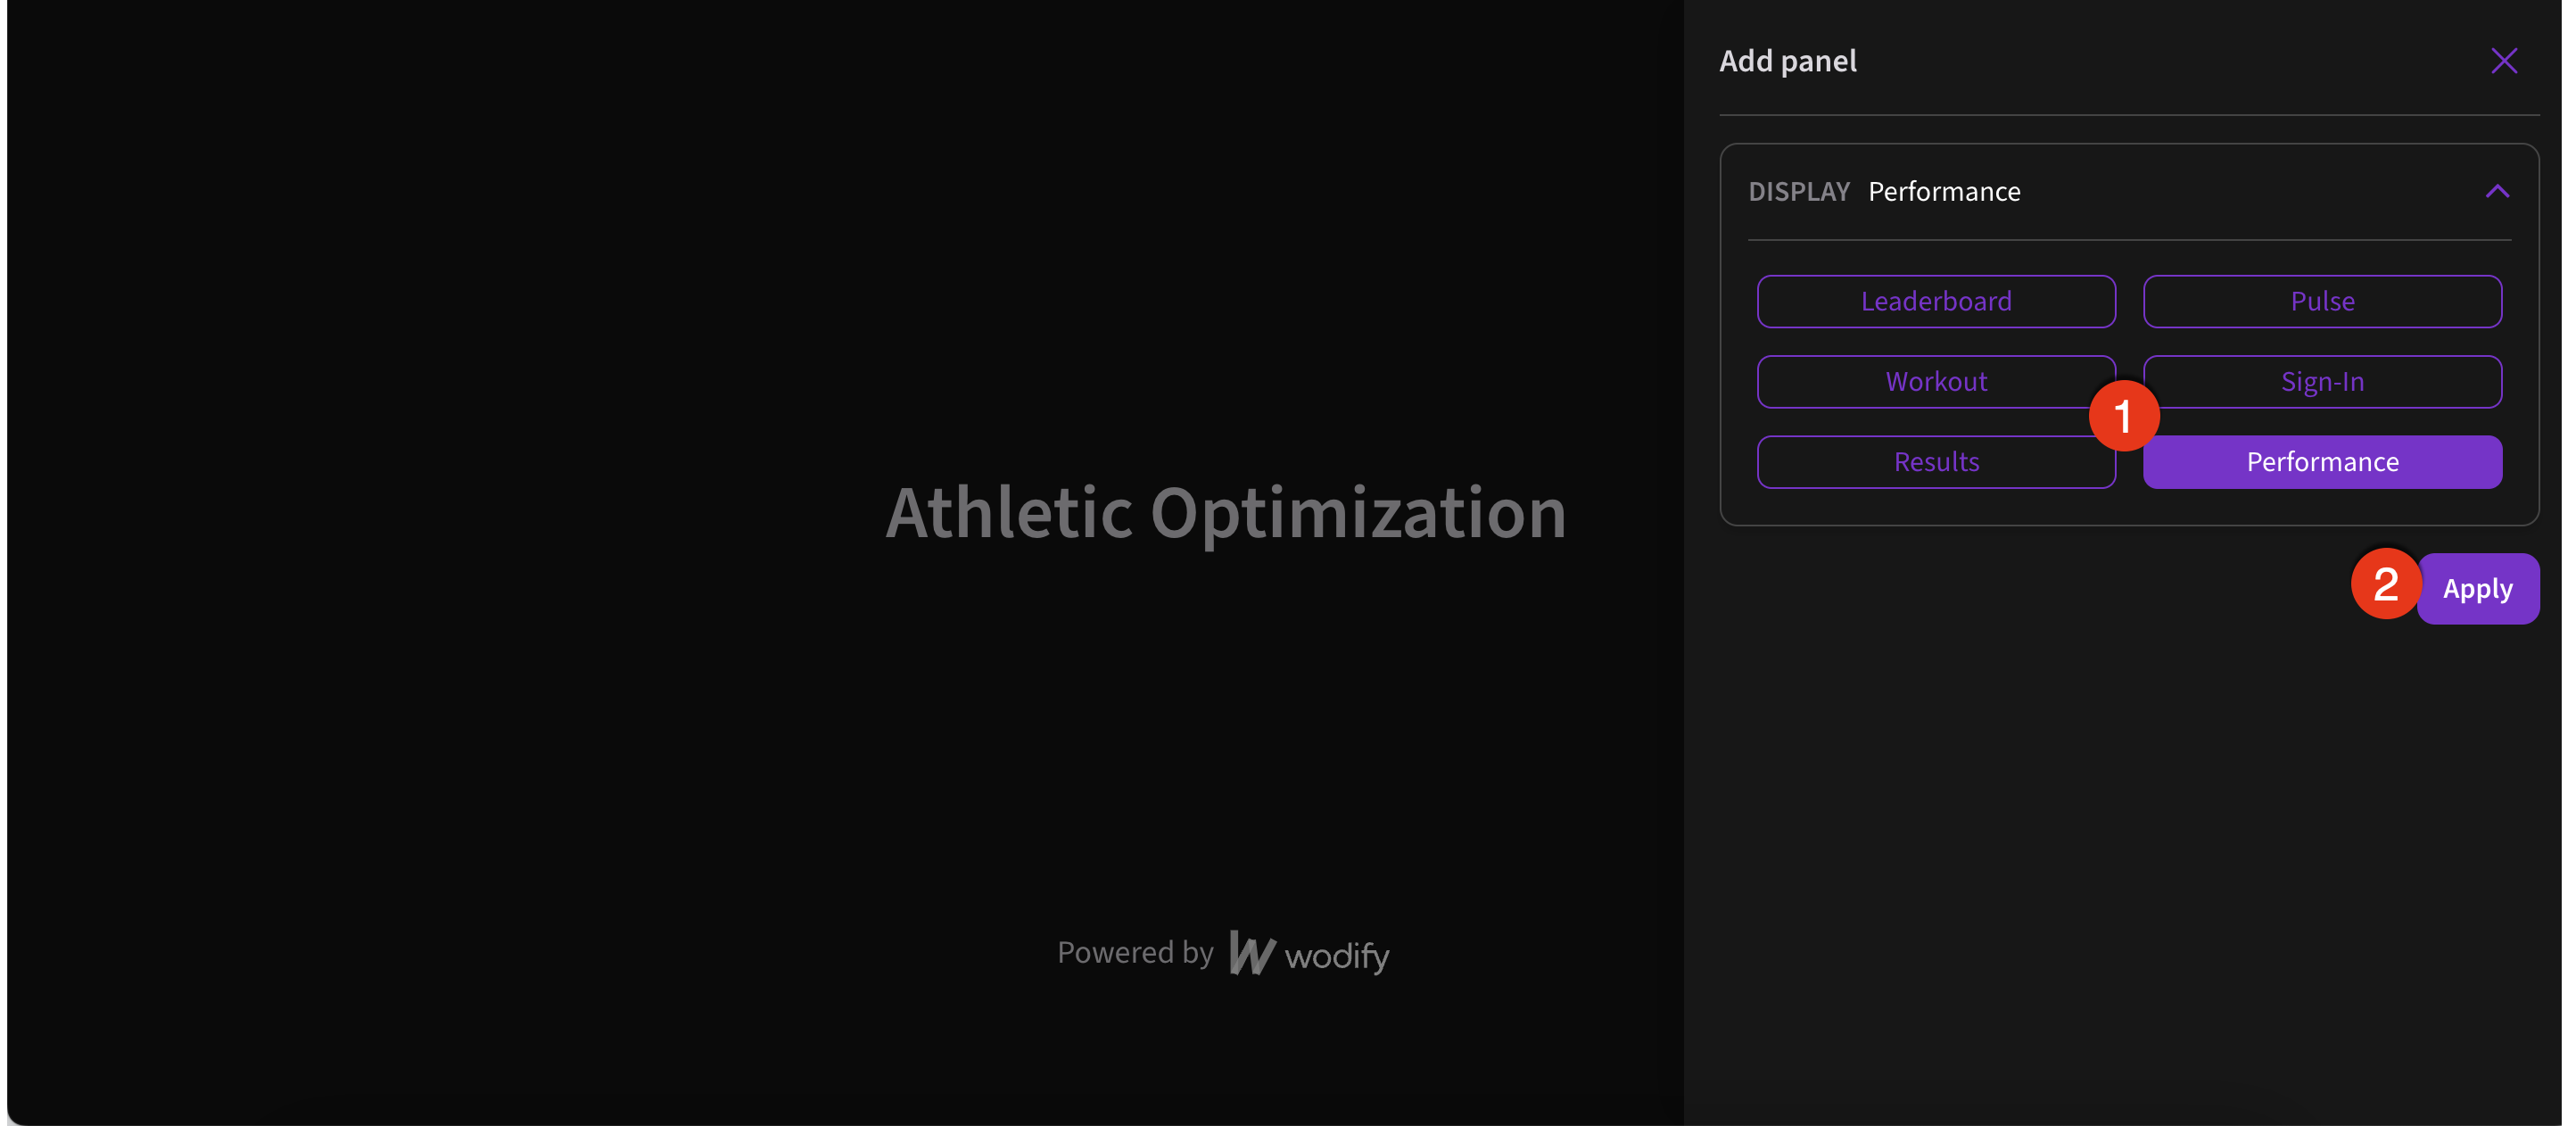Choose the Pulse display option
Screen dimensions: 2576x1126
tap(2322, 301)
